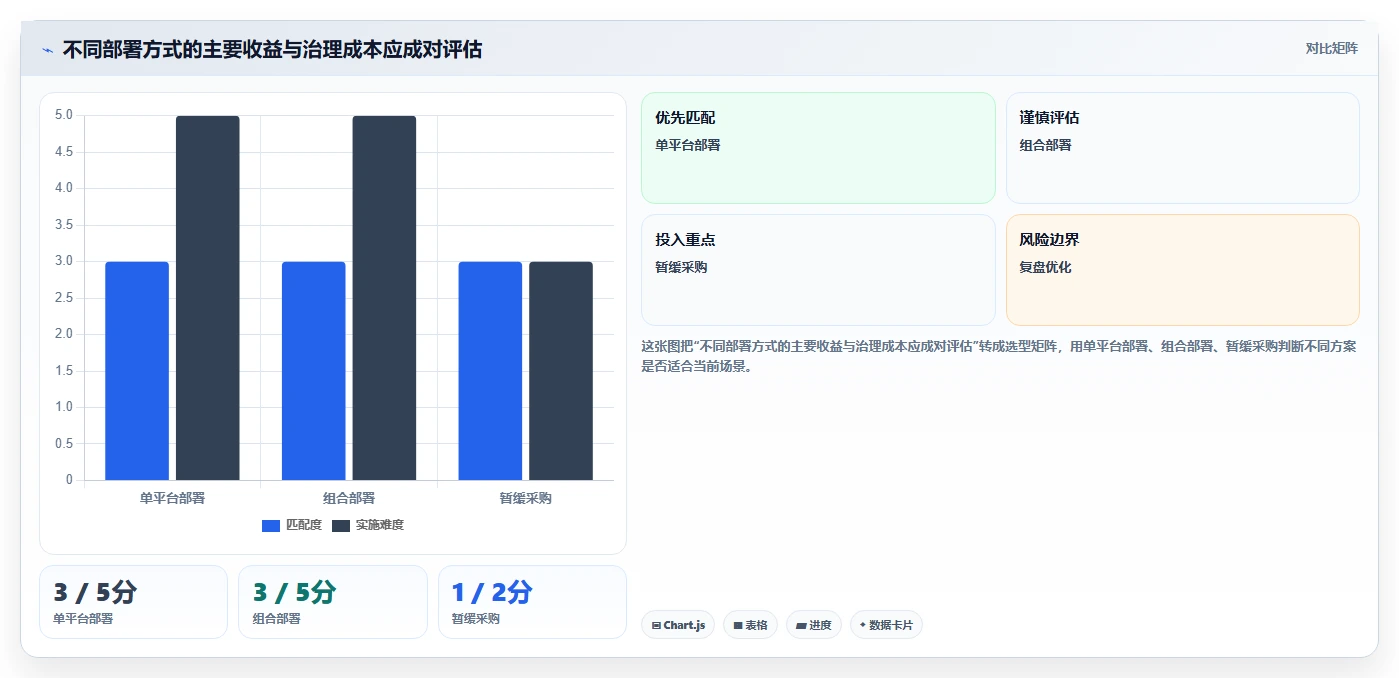Click the 复盘优化 text in 风险边界 card
Viewport: 1399px width, 678px height.
[1045, 267]
